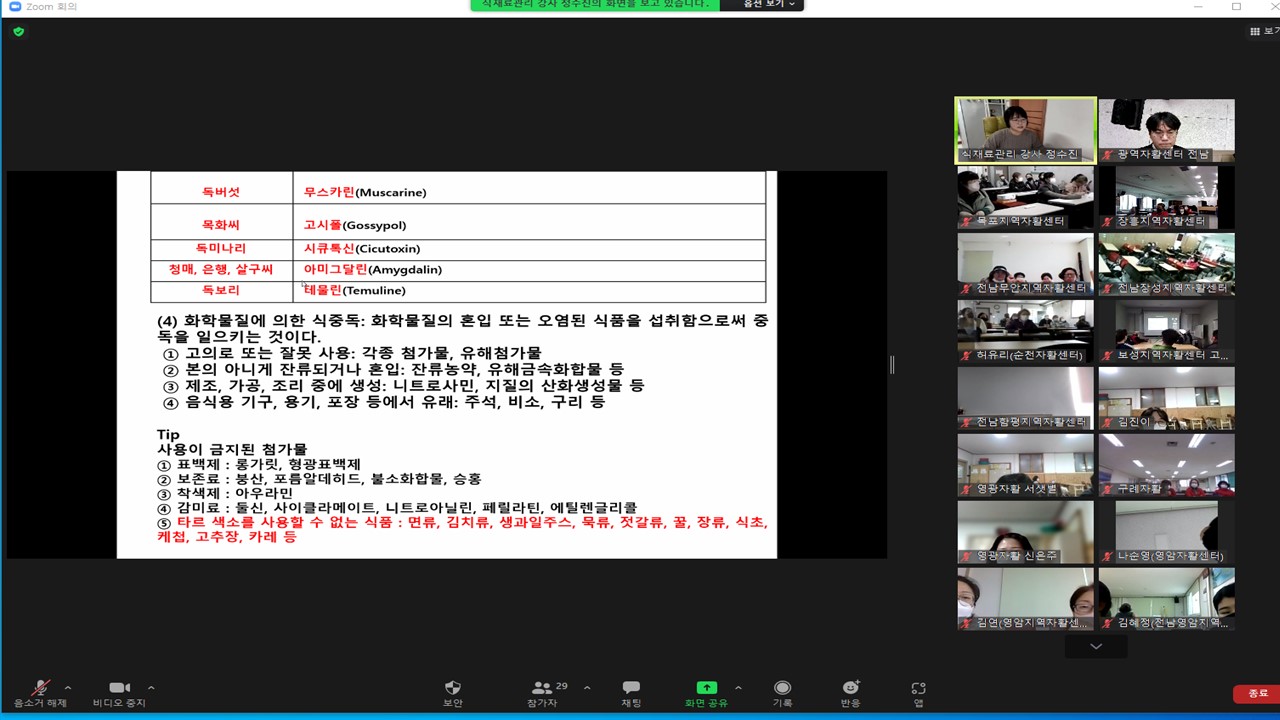Click the green 화면 공유 share screen icon
The width and height of the screenshot is (1280, 720).
coord(706,688)
